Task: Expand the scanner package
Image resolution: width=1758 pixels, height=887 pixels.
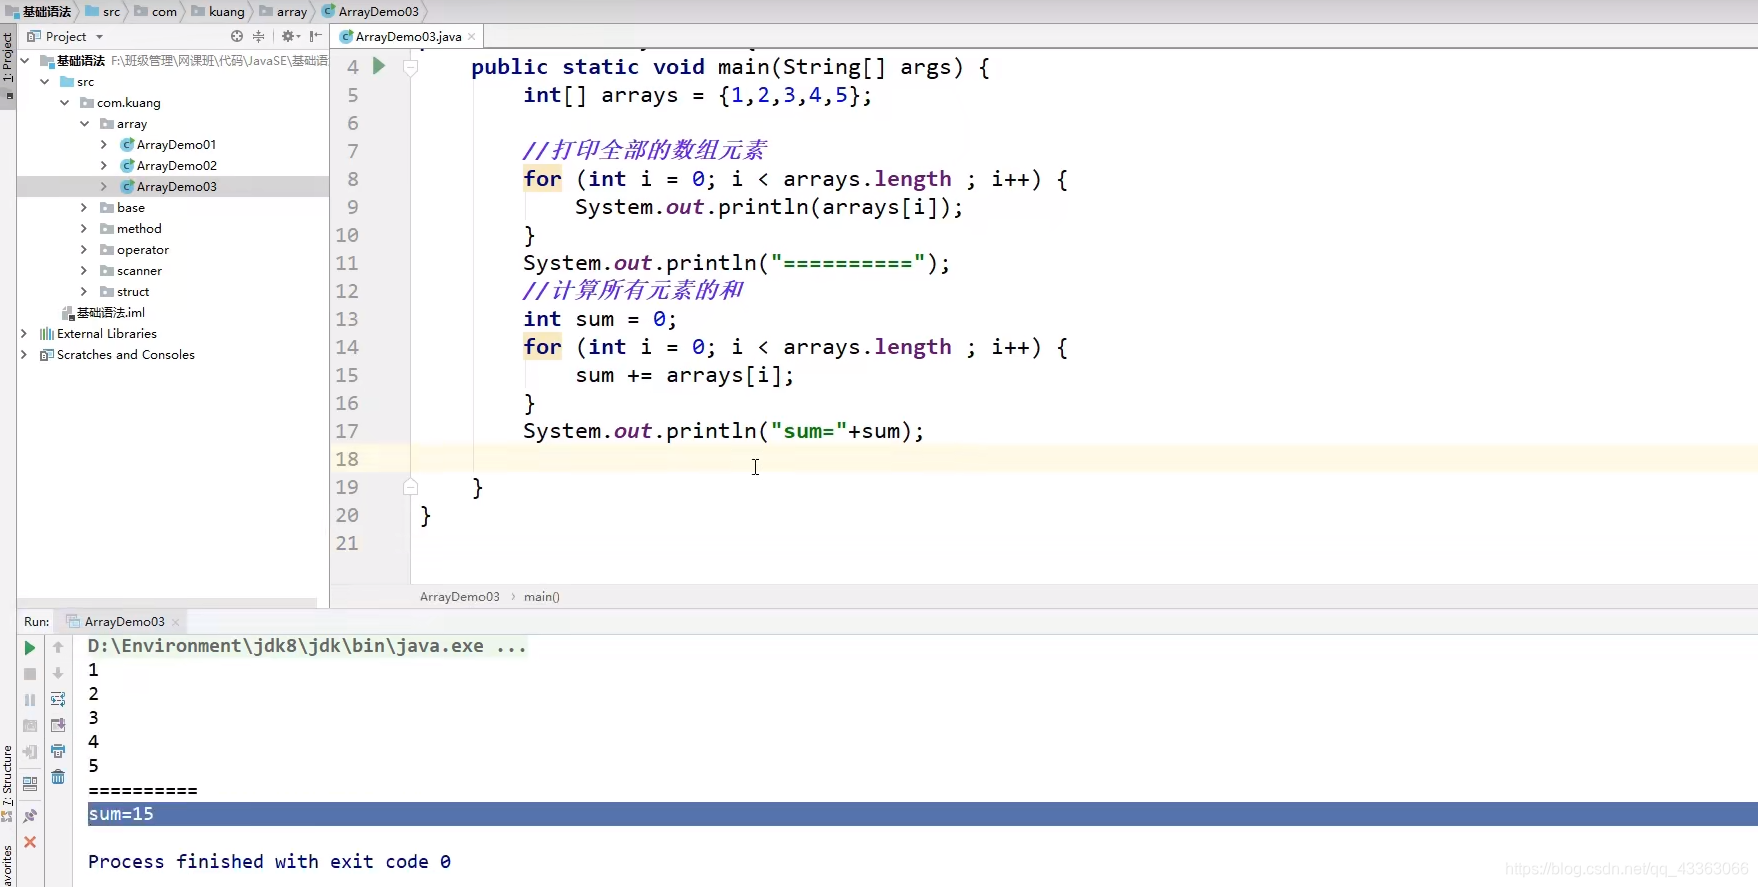Action: [84, 270]
